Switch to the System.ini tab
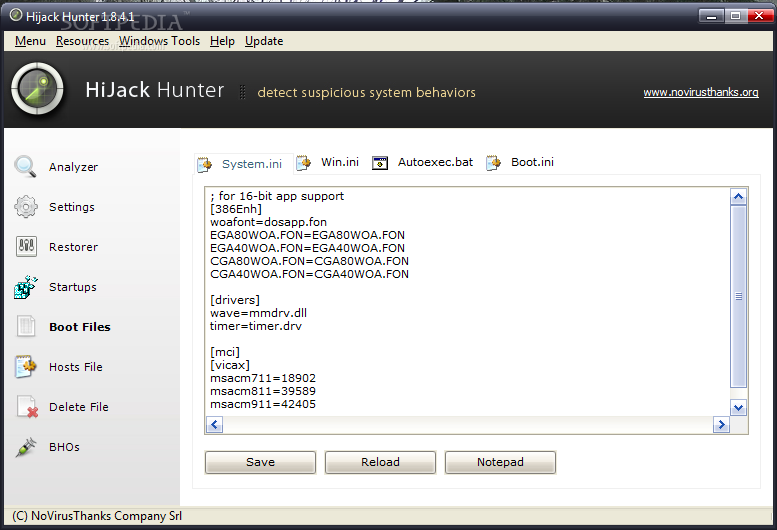The height and width of the screenshot is (530, 777). pyautogui.click(x=244, y=164)
